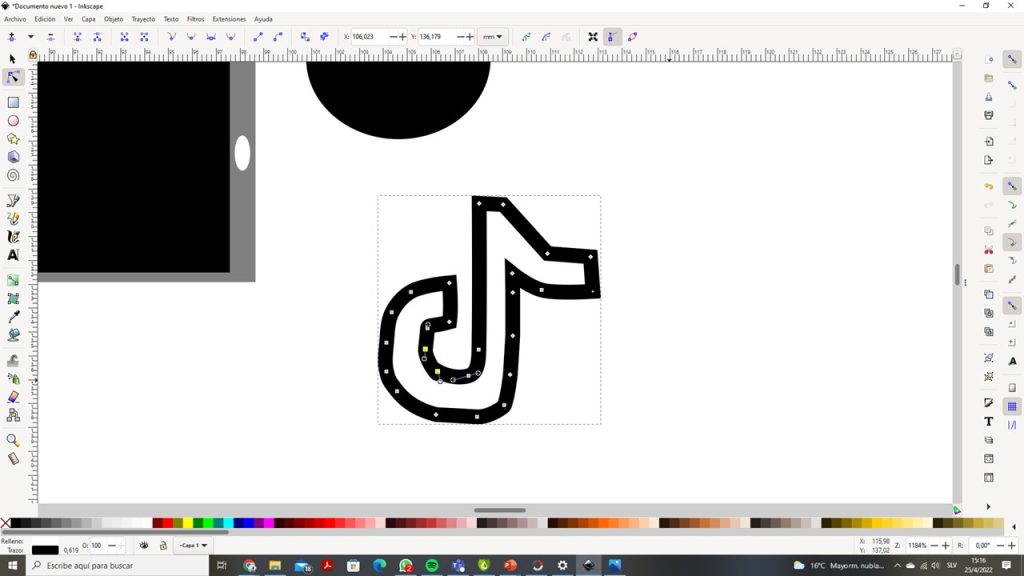Toggle the main snapping button
The width and height of the screenshot is (1024, 576).
pyautogui.click(x=1012, y=59)
